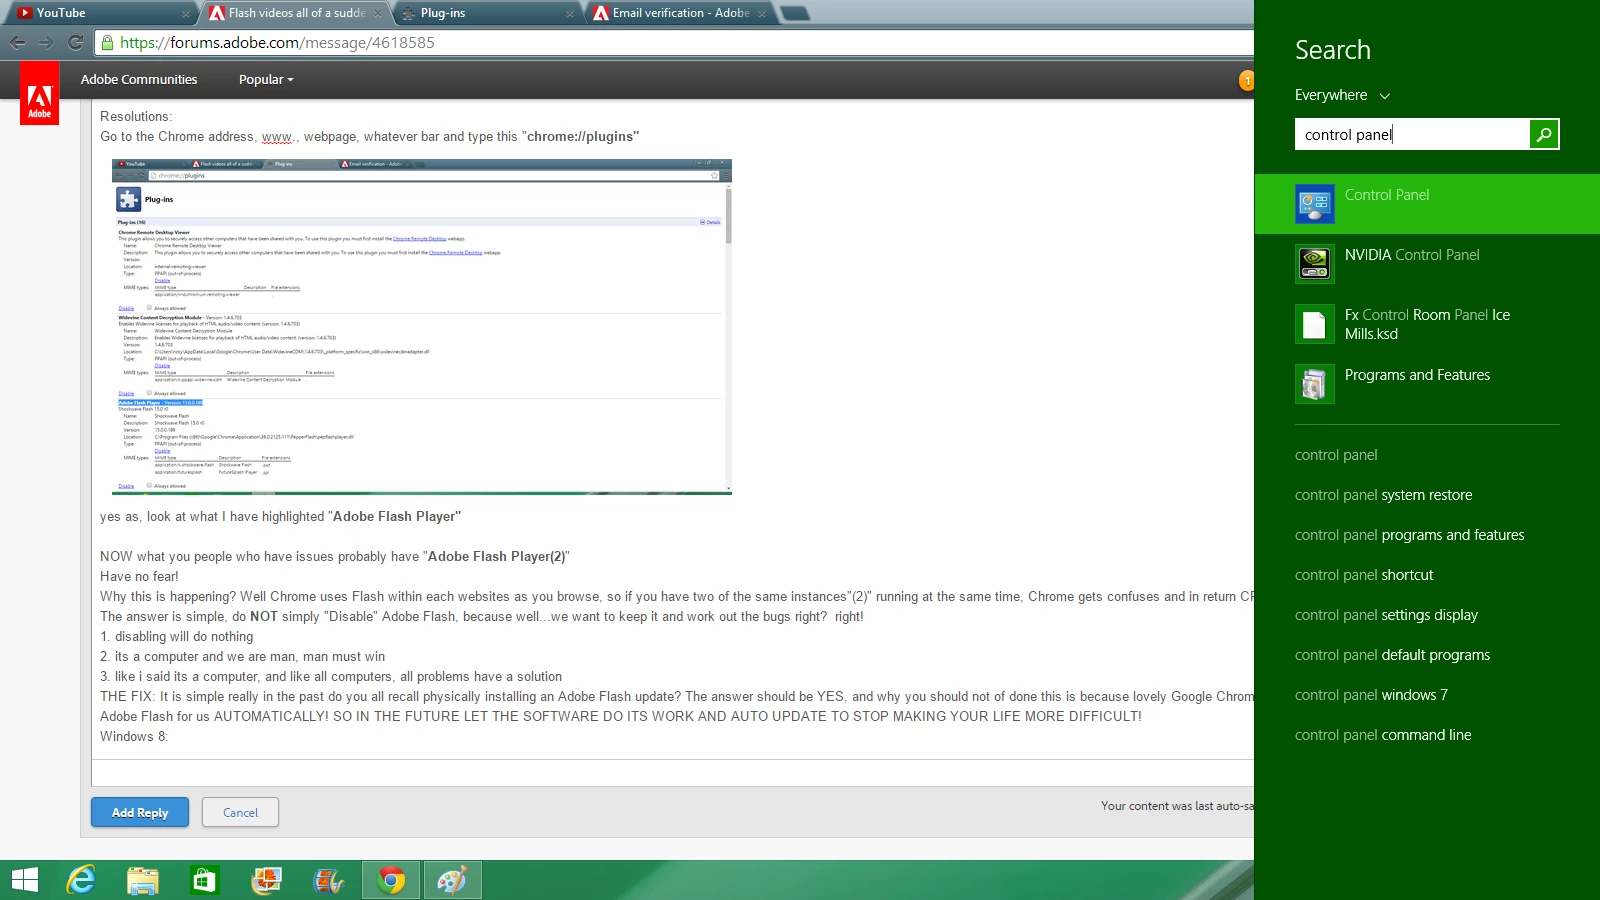1600x900 pixels.
Task: Open Adobe Communities link
Action: click(x=139, y=80)
